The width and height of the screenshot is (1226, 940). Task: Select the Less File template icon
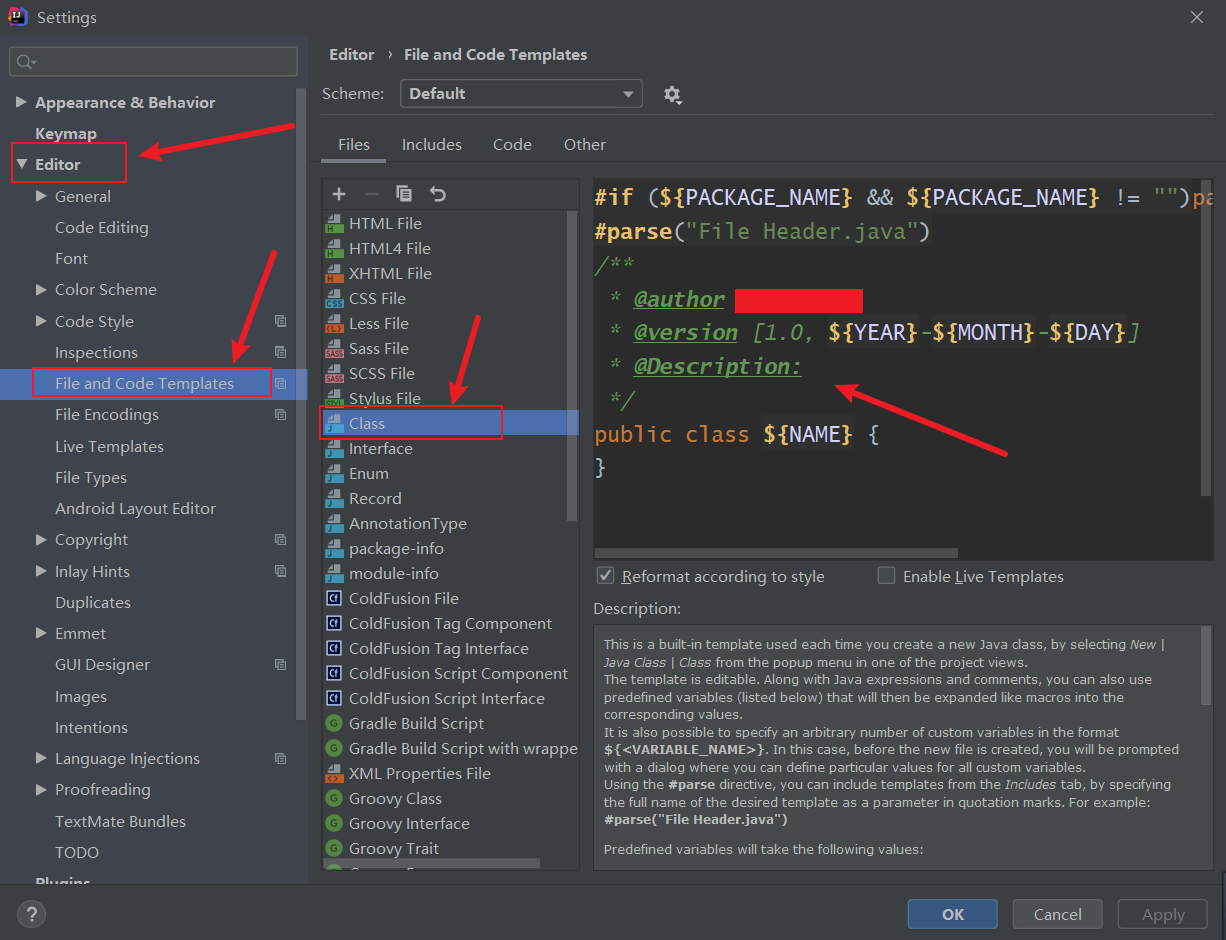[x=335, y=324]
